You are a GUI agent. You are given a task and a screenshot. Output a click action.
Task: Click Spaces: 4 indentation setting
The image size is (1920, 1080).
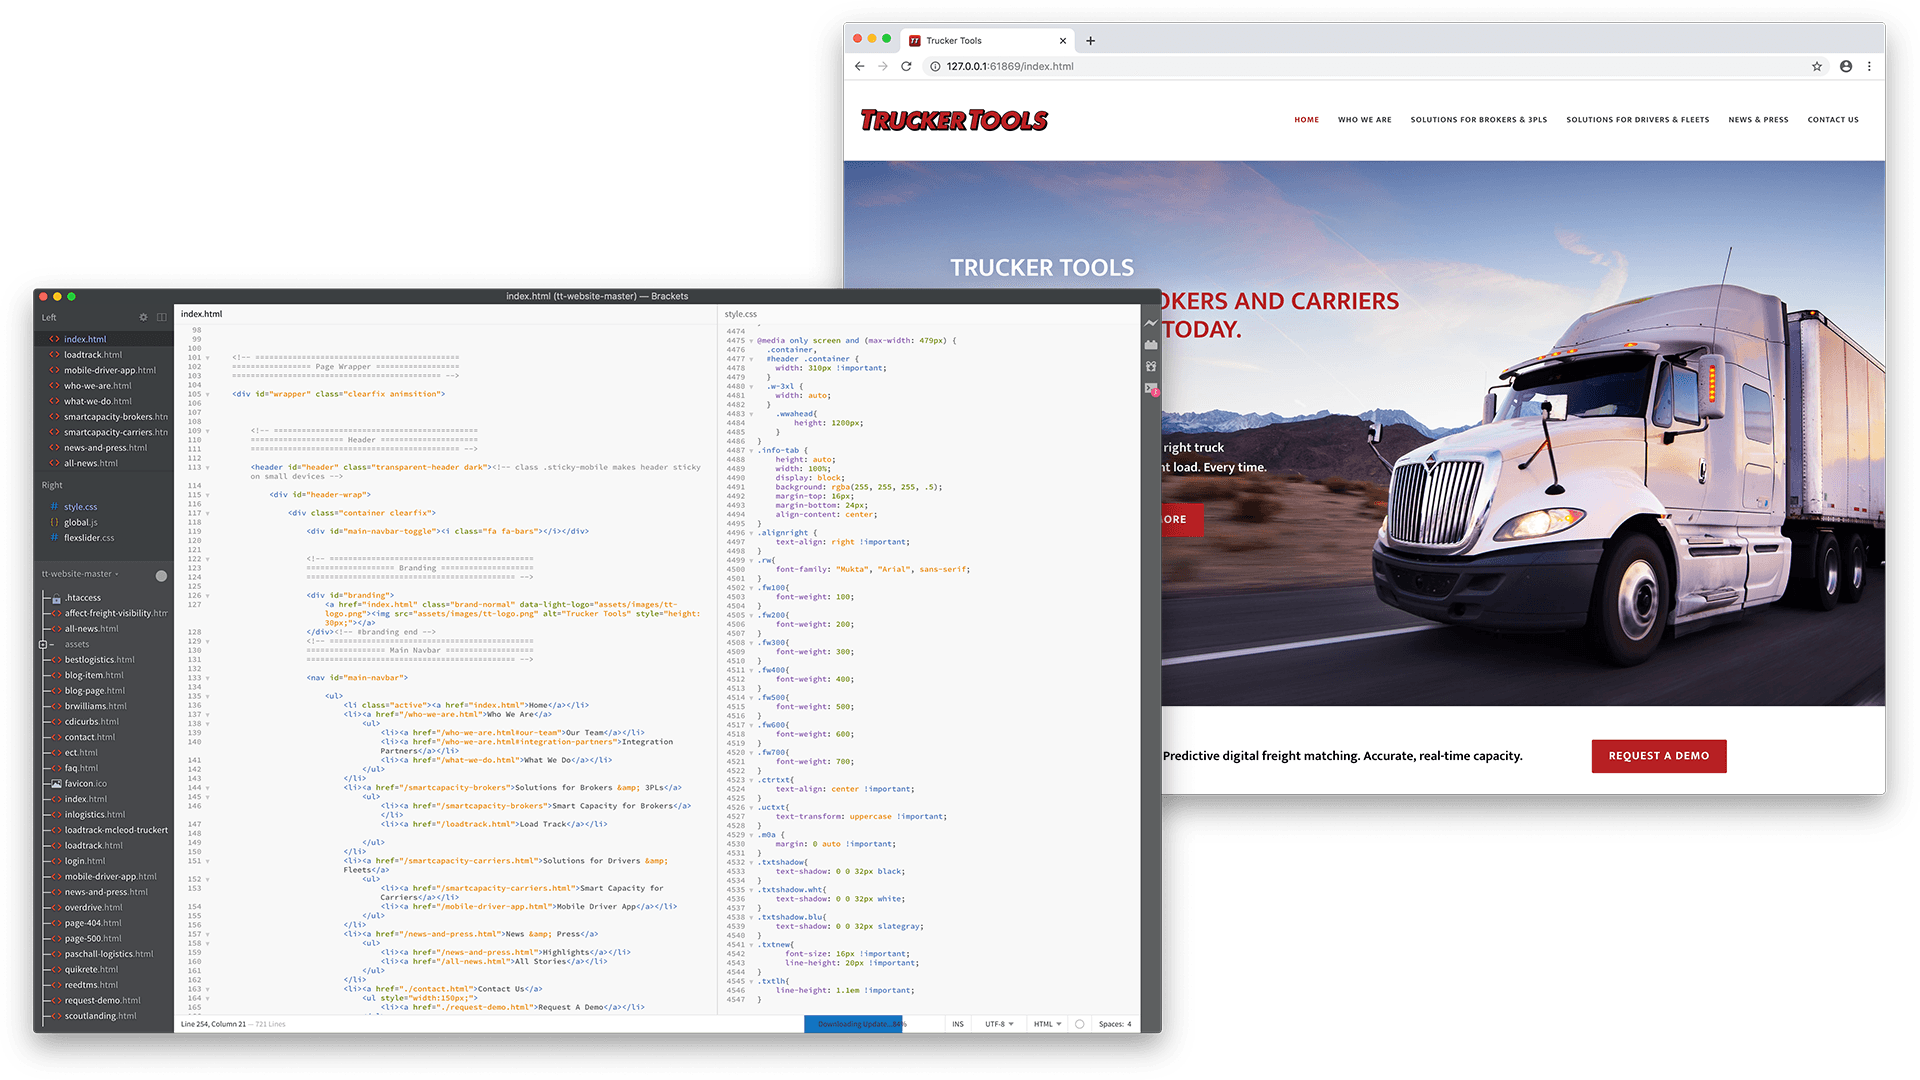[1114, 1024]
